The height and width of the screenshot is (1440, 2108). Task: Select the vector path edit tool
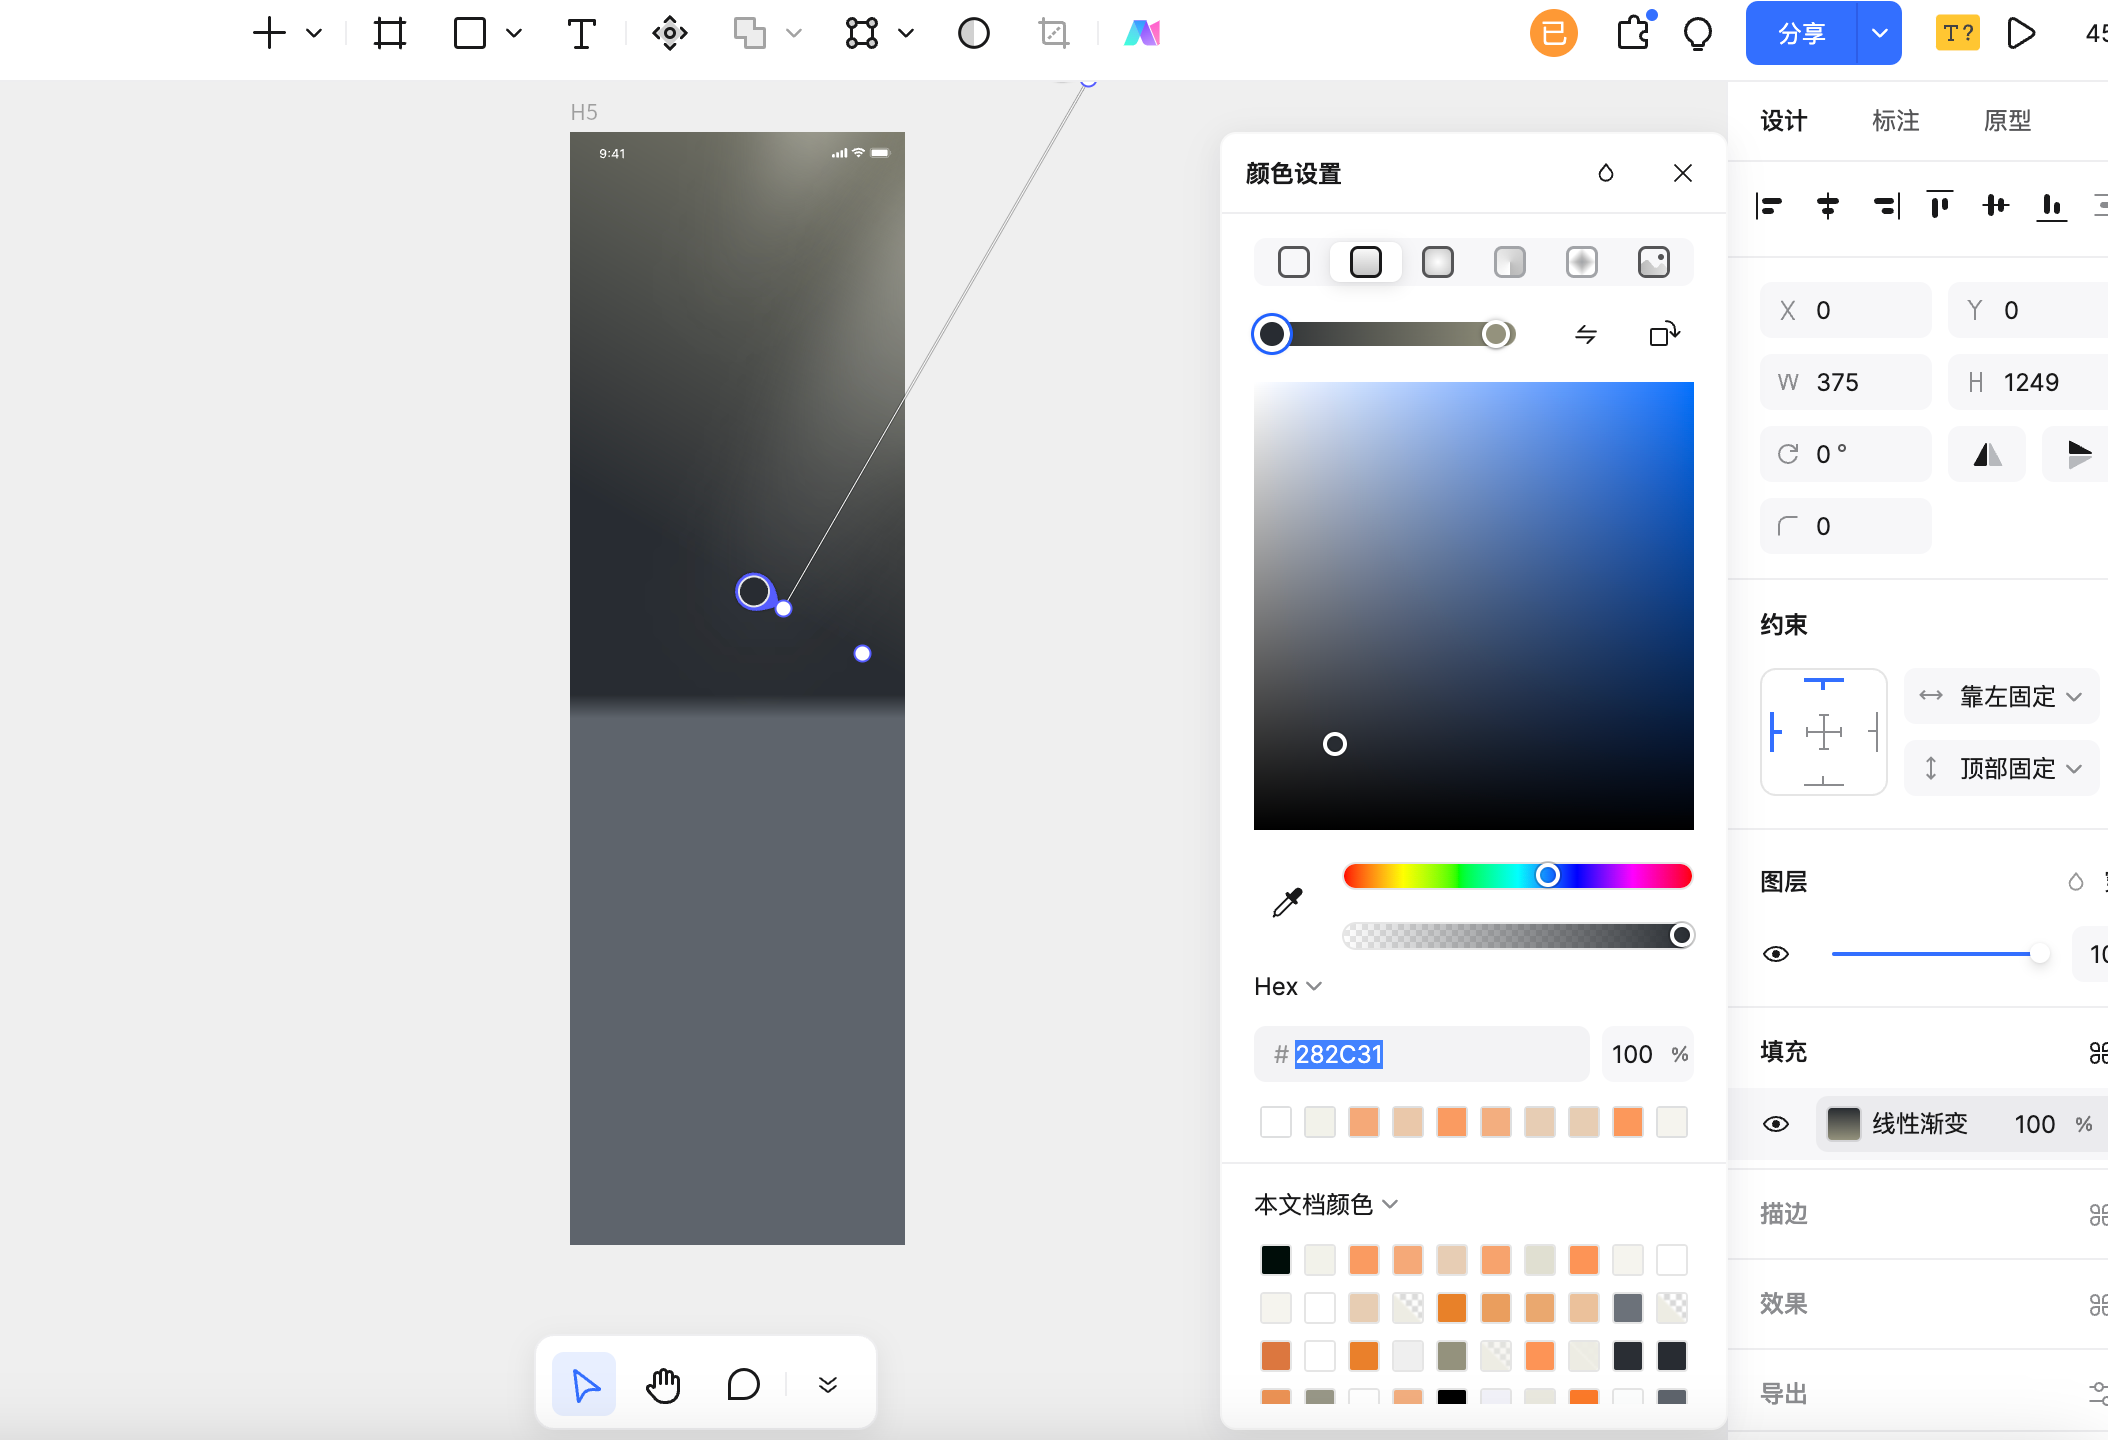coord(861,33)
